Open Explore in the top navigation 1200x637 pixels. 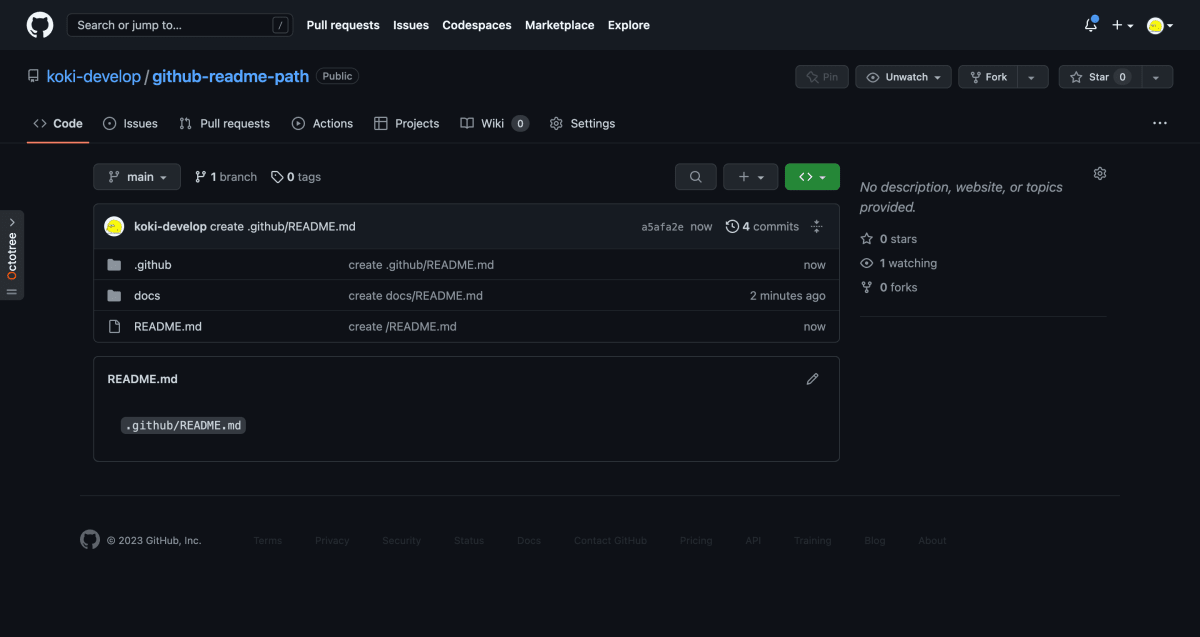click(629, 25)
